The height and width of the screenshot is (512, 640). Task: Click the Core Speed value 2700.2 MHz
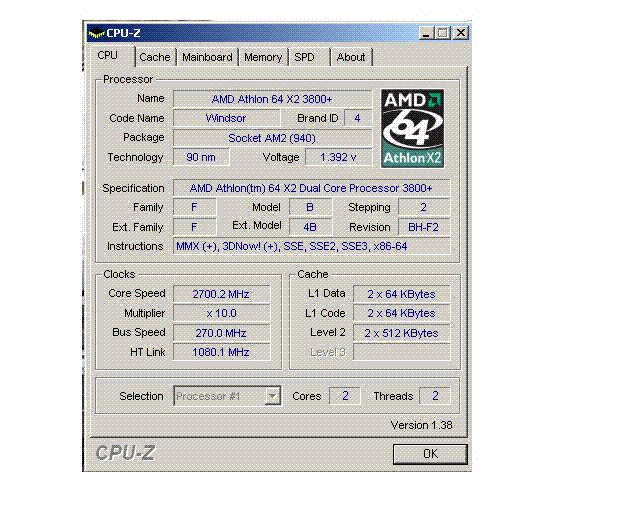(x=222, y=294)
